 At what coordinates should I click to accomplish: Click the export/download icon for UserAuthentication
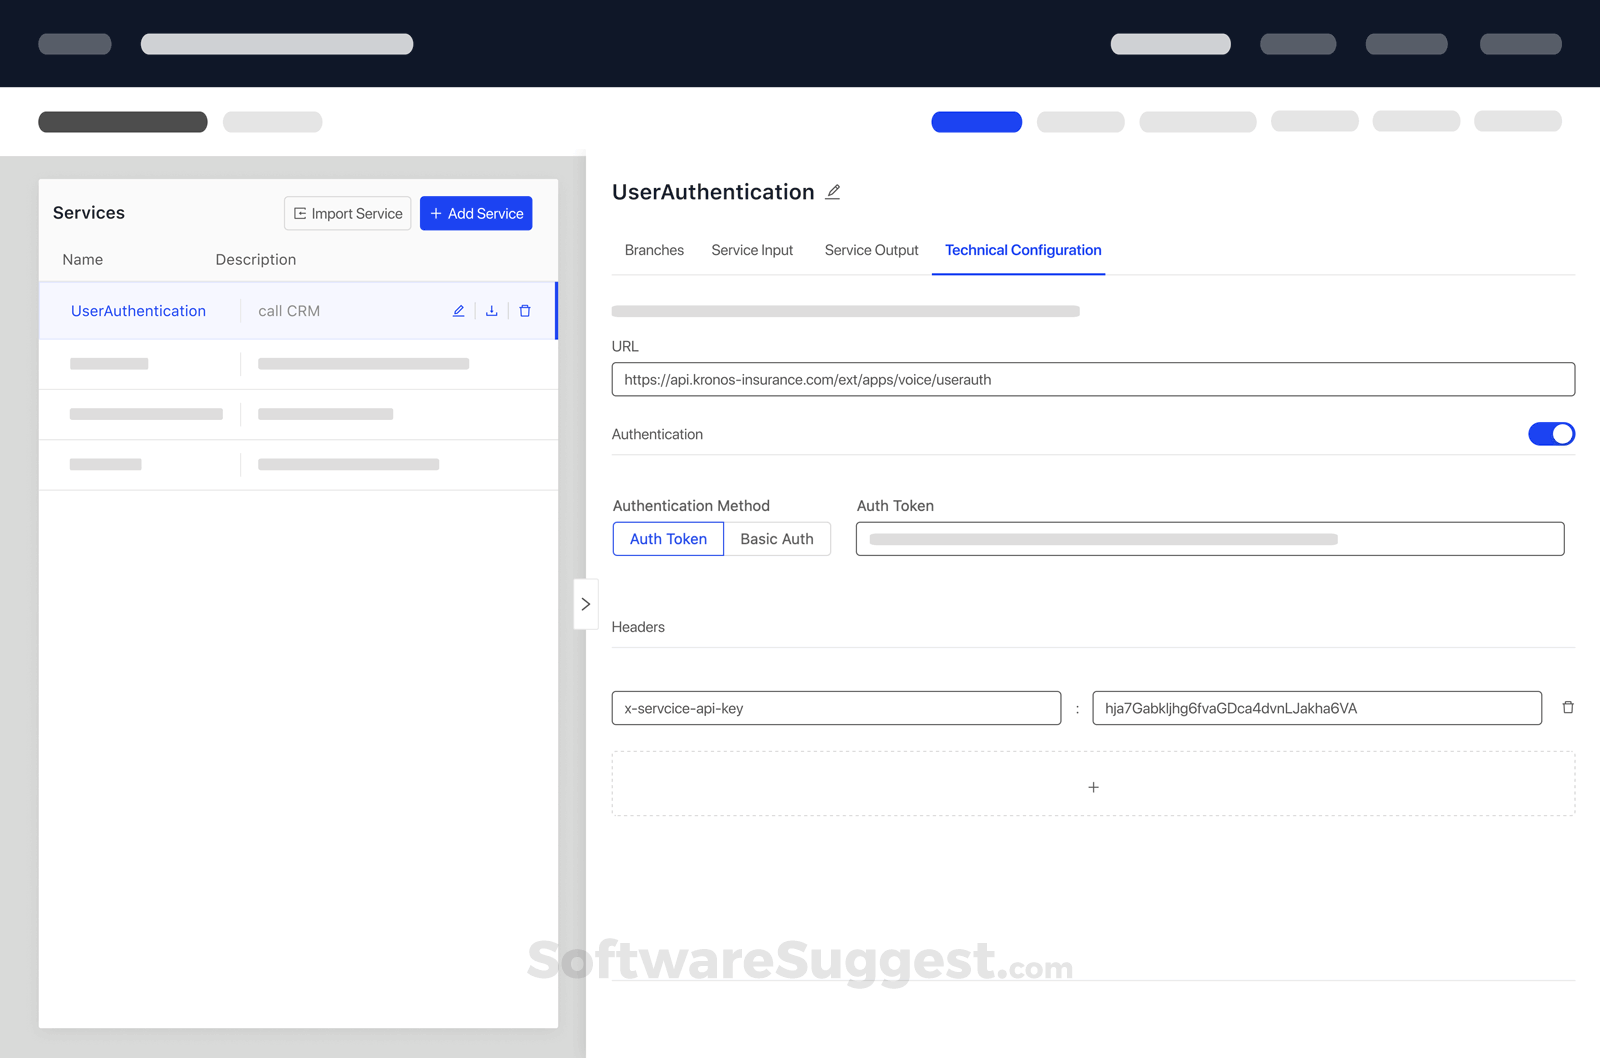click(491, 310)
